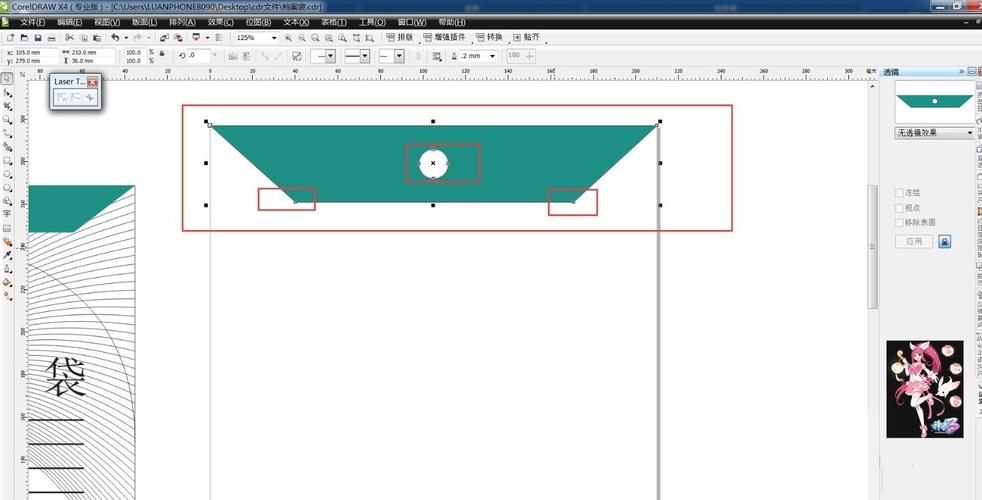Screen dimensions: 982x500
Task: Choose the Ellipse tool in the toolbox
Action: point(7,173)
